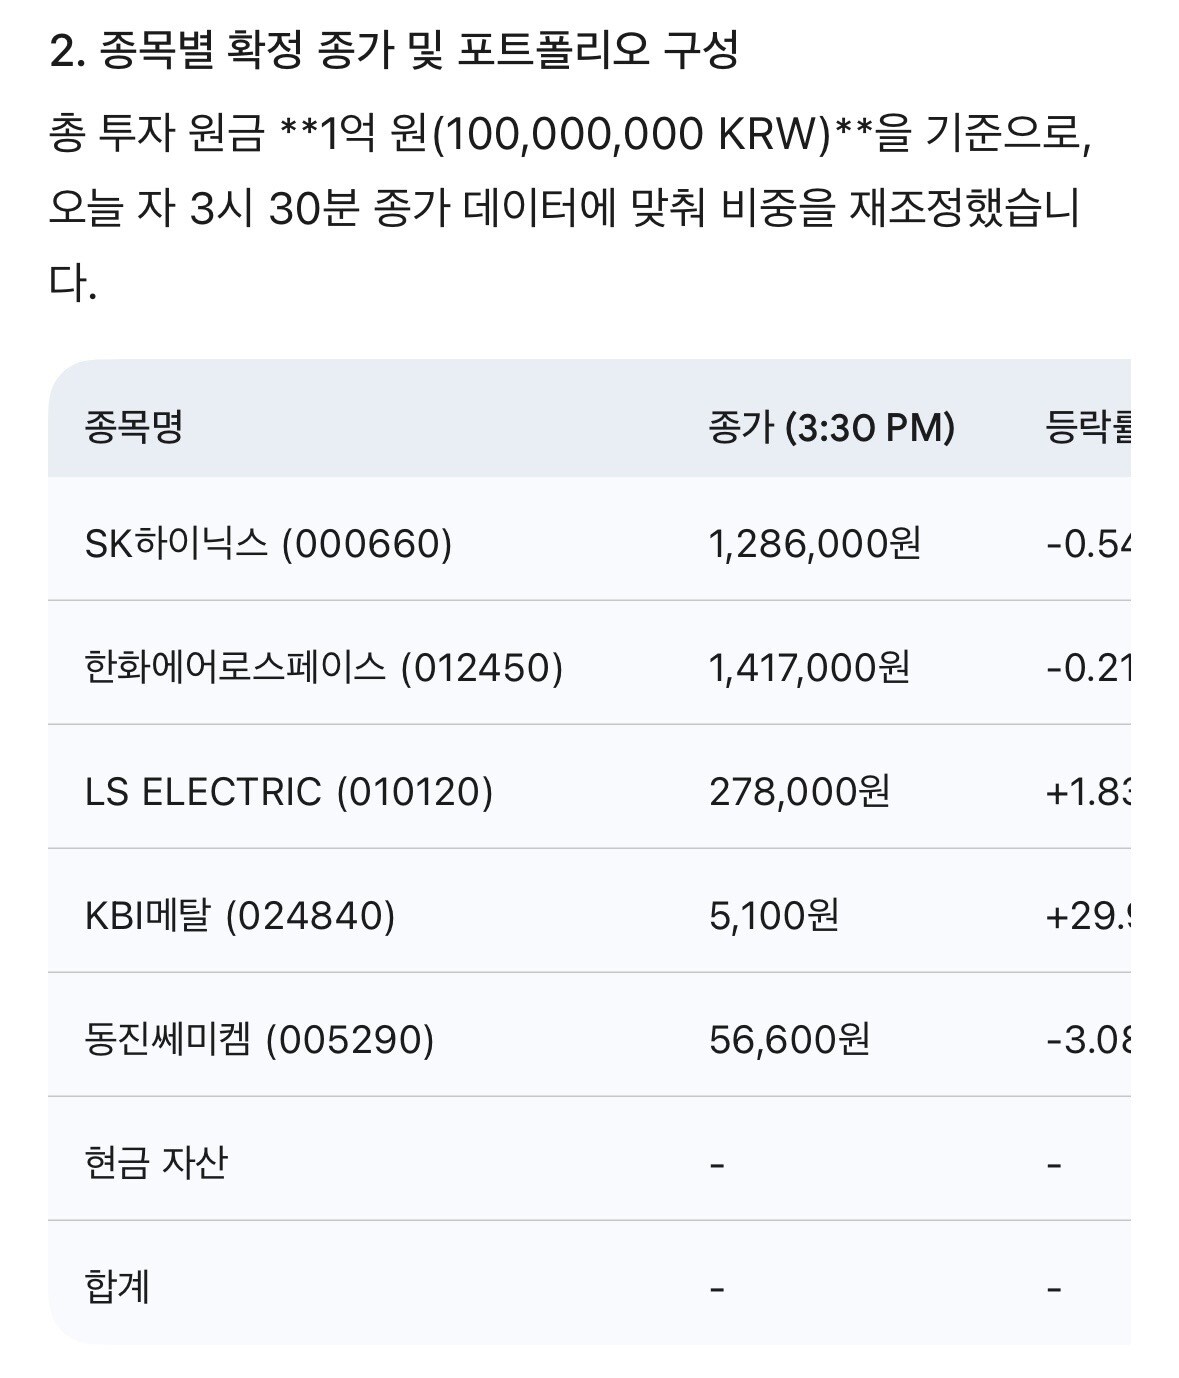This screenshot has height=1378, width=1179.
Task: Click the 'LS ELECTRIC (010120)' stock name
Action: [x=289, y=791]
